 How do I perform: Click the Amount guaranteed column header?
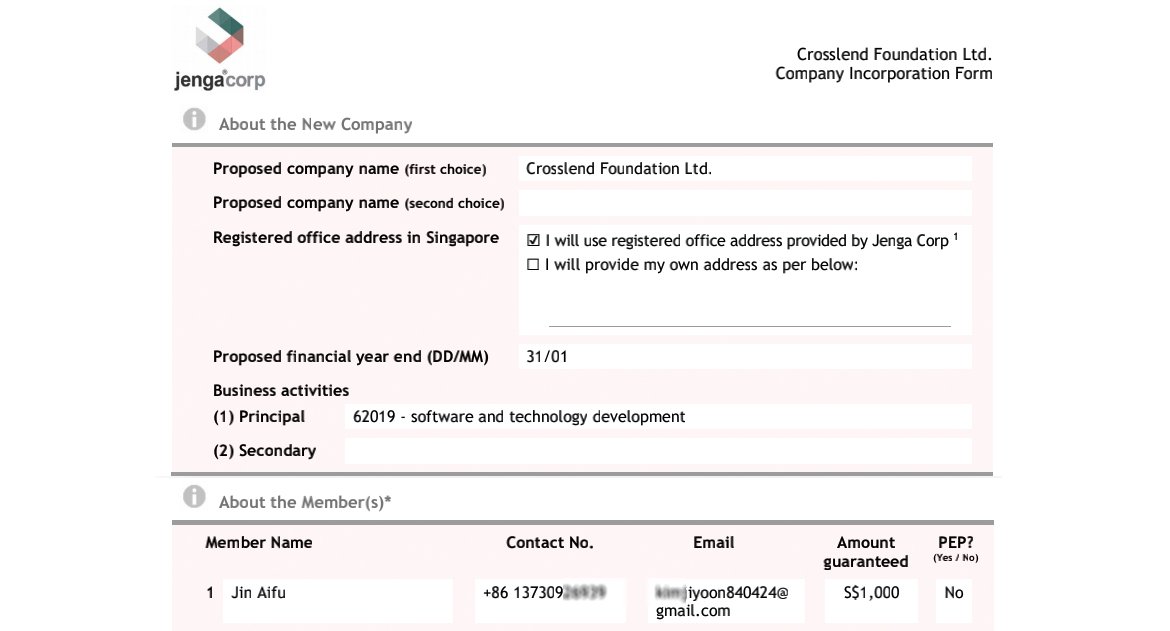coord(866,552)
